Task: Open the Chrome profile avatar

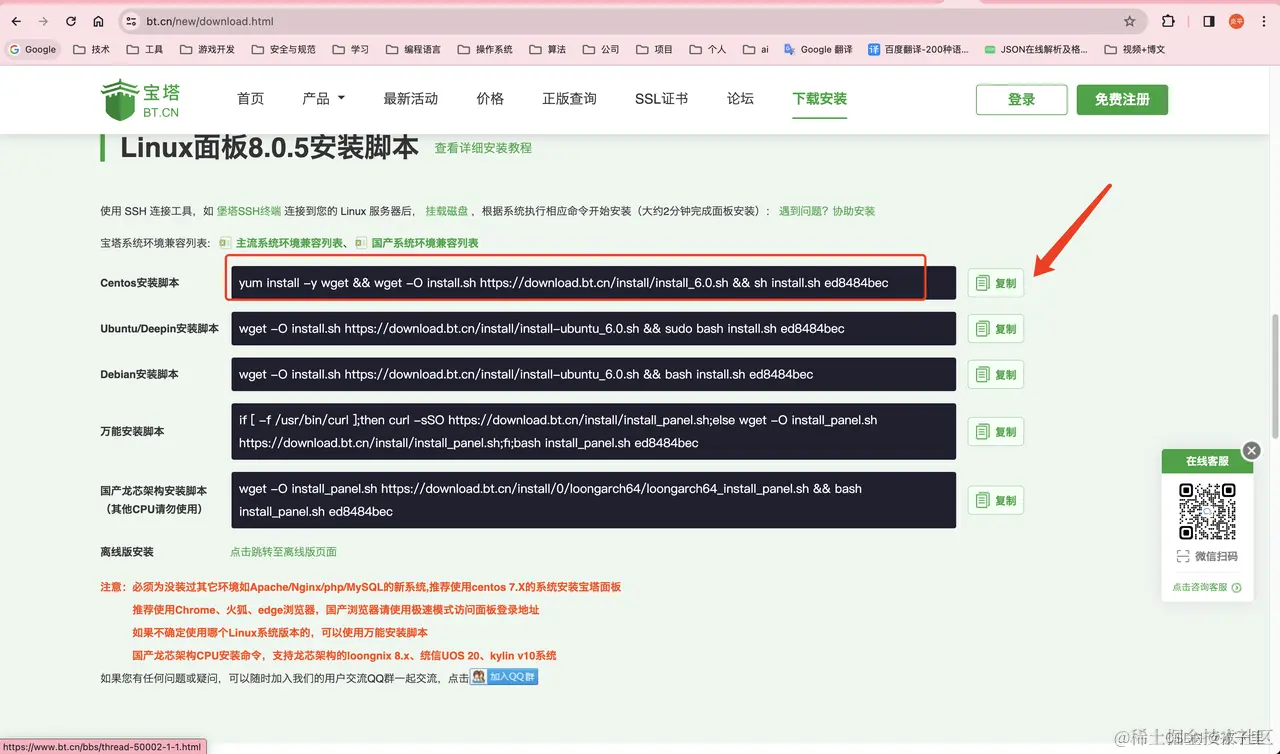Action: (x=1236, y=21)
